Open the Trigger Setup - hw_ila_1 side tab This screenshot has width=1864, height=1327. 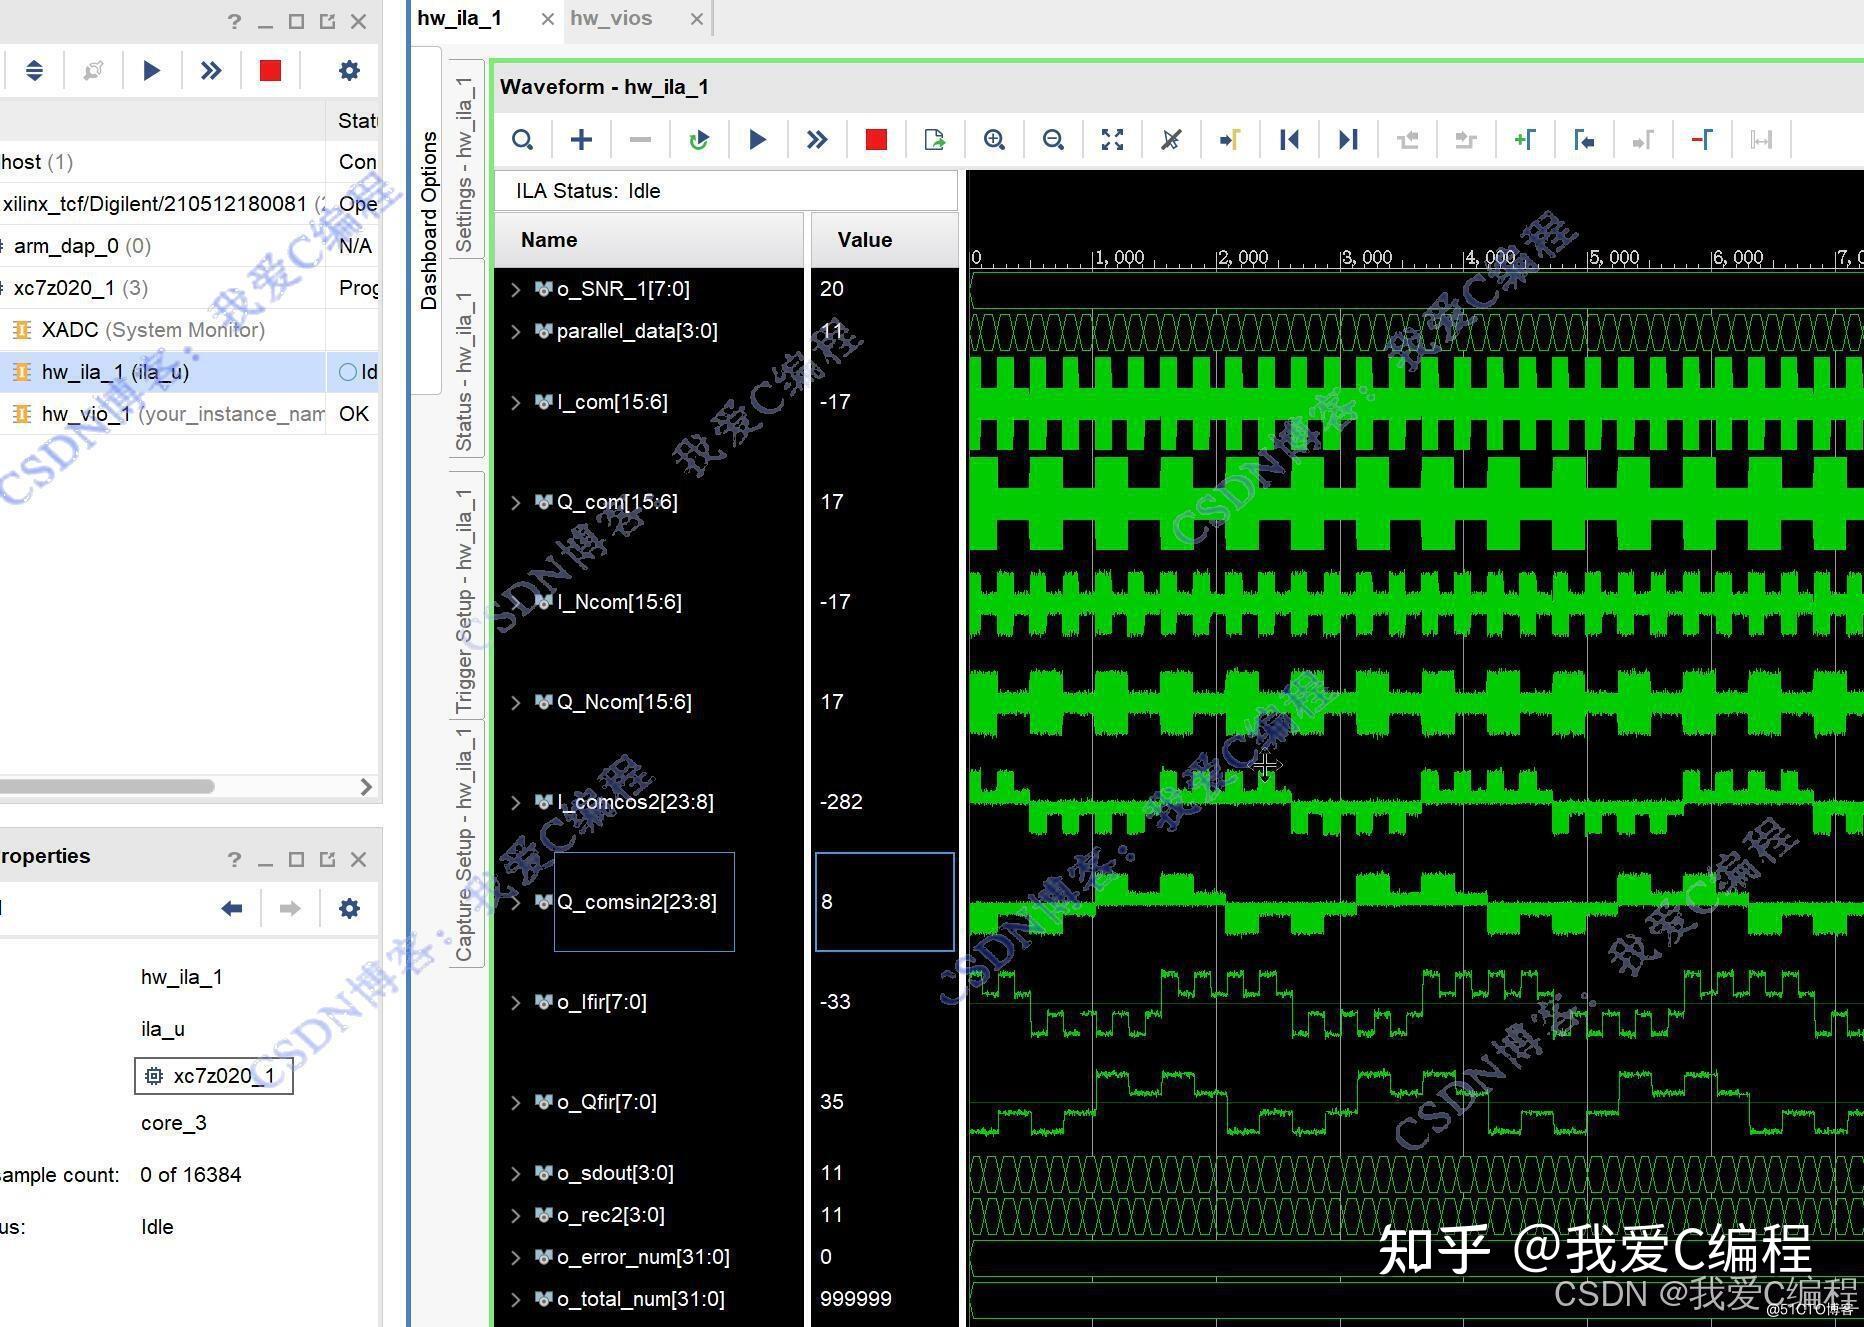point(465,601)
